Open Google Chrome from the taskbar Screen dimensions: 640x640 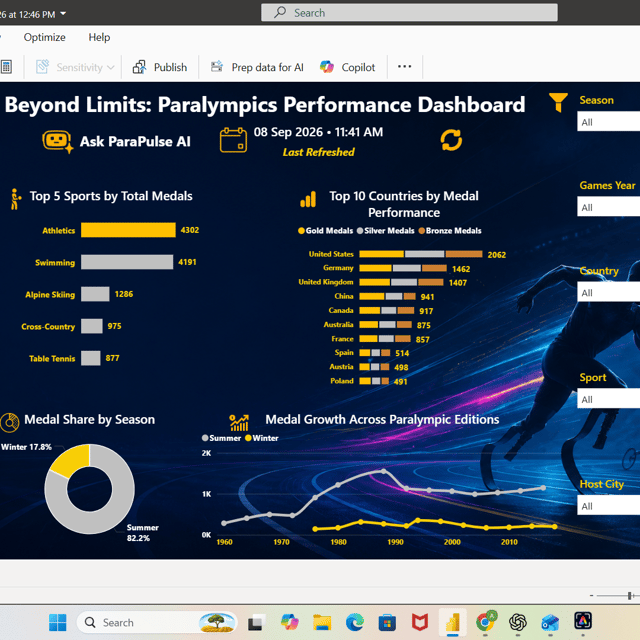(485, 622)
